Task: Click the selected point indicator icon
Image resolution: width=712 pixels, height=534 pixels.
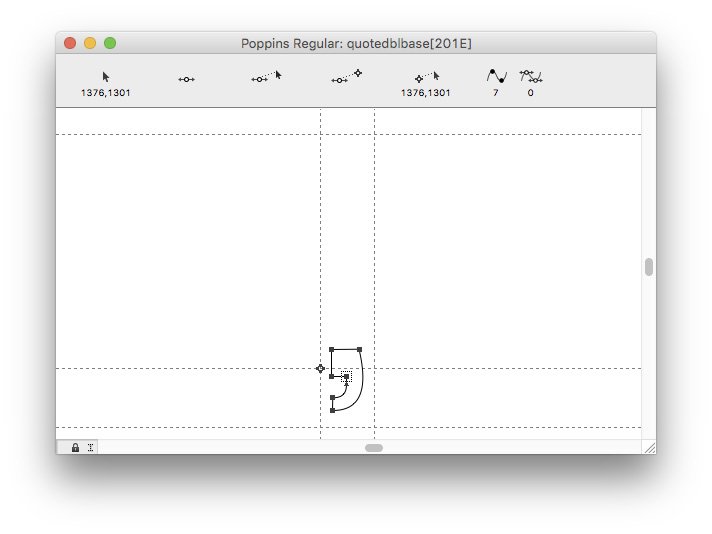Action: (x=186, y=79)
